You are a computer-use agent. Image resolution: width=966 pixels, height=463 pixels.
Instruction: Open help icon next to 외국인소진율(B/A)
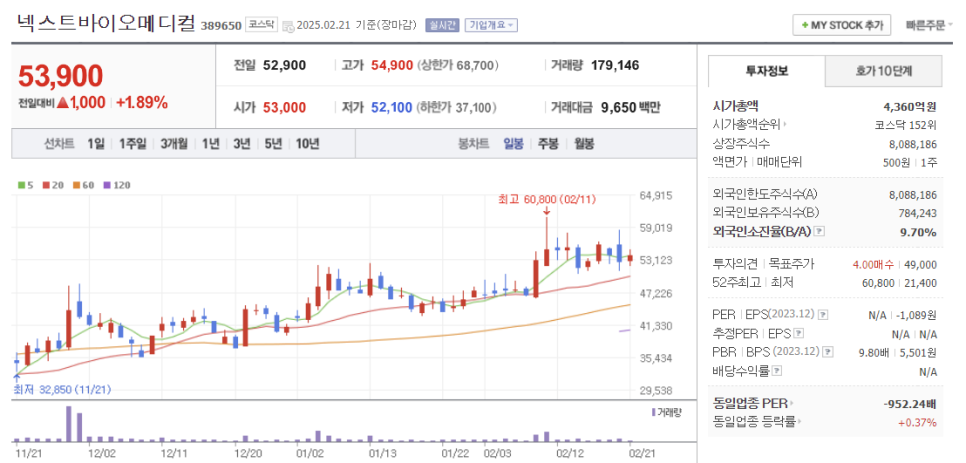(819, 232)
